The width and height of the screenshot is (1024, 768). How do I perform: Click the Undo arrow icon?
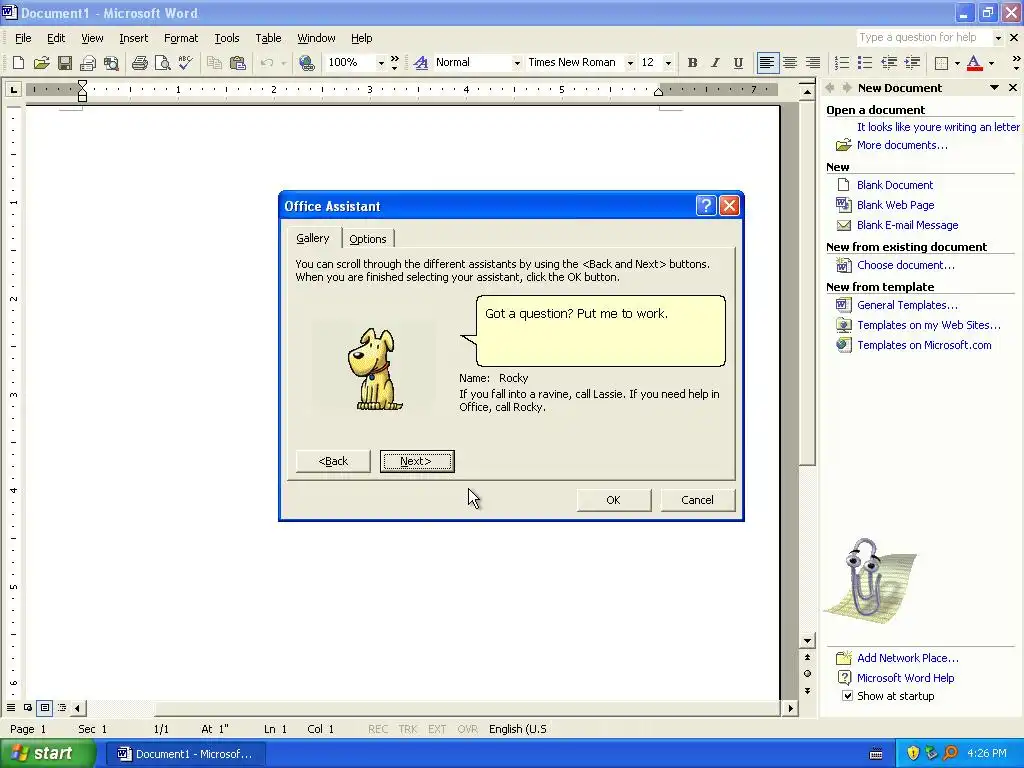266,63
